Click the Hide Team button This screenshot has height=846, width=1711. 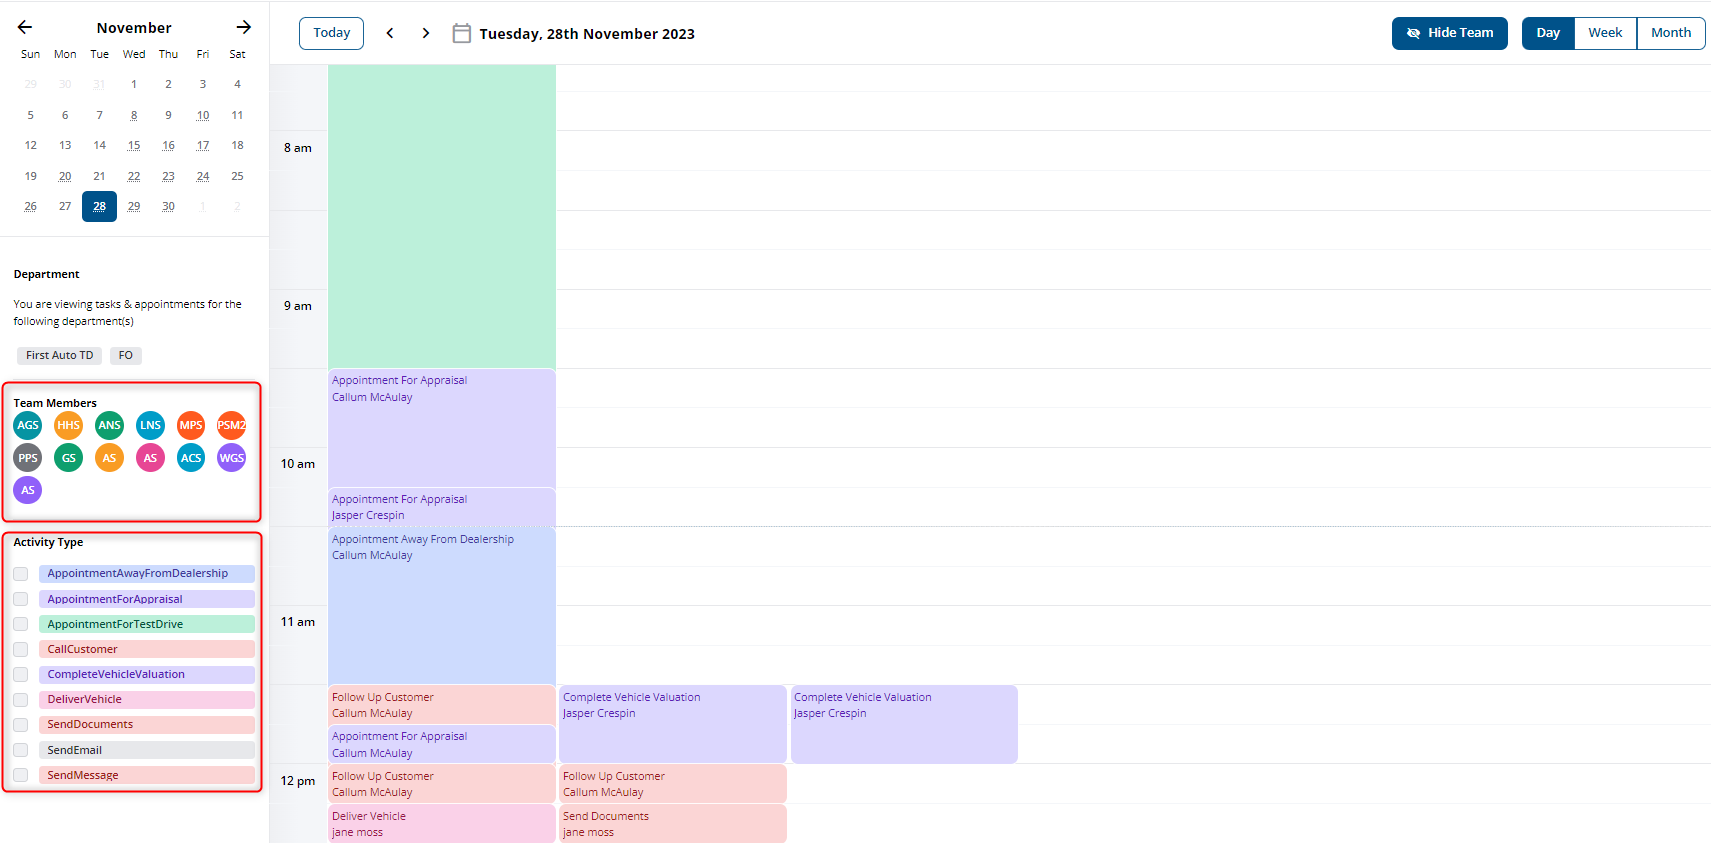pos(1450,33)
